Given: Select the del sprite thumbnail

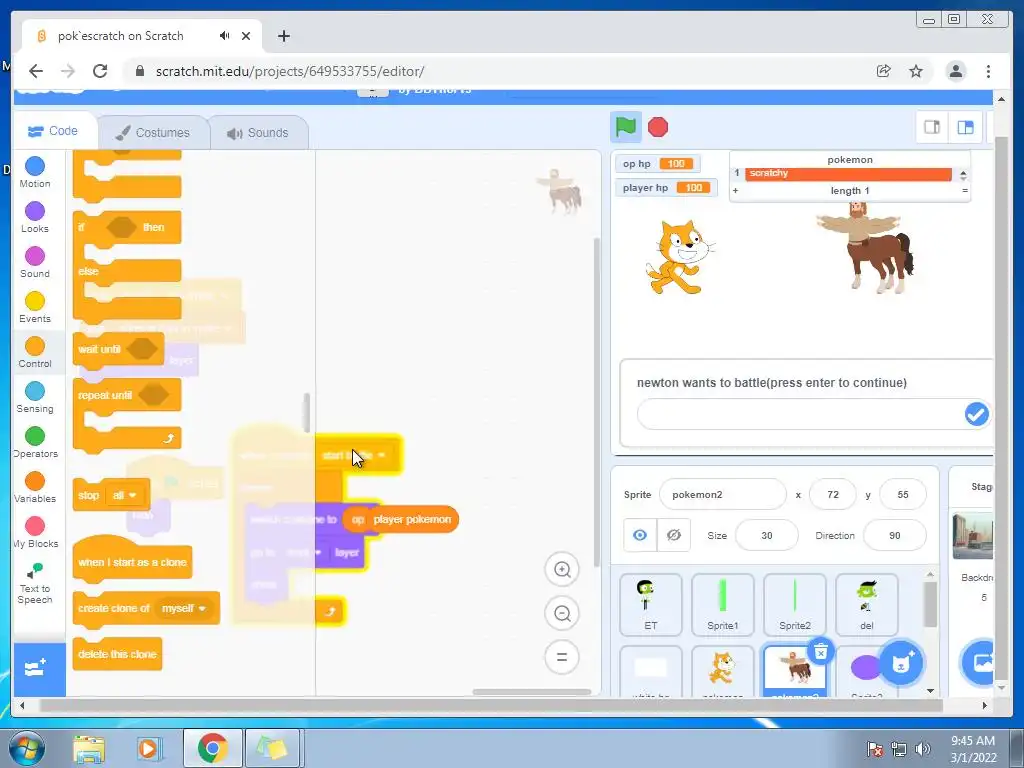Looking at the screenshot, I should tap(867, 605).
